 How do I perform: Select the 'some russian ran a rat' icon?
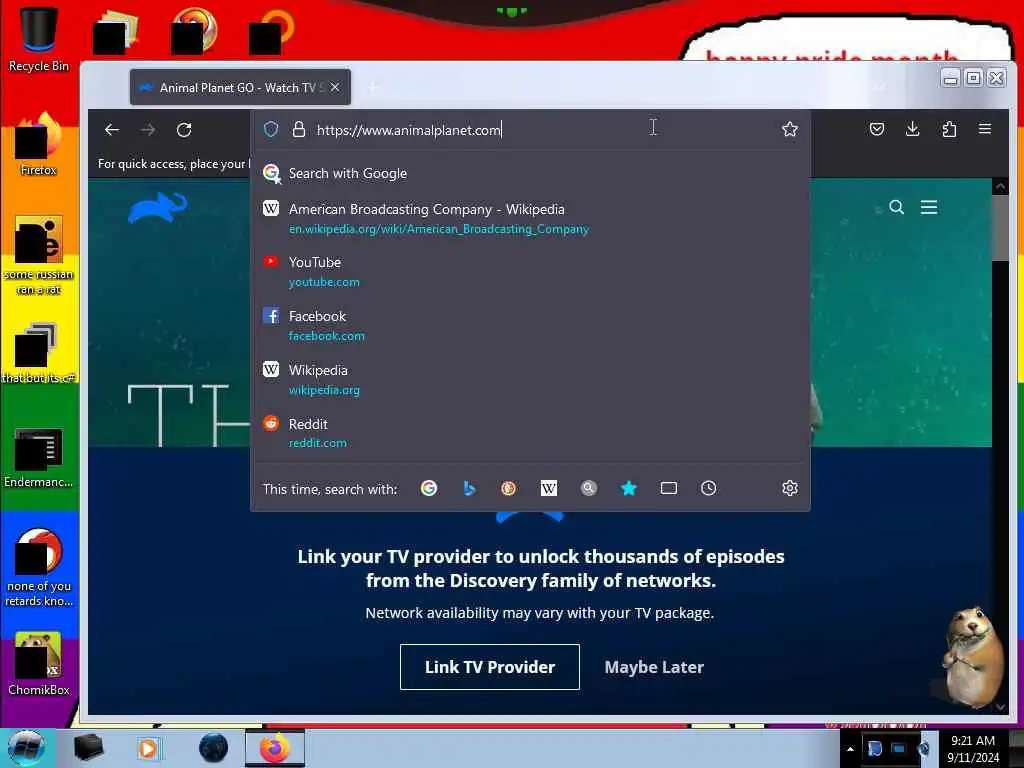tap(39, 256)
